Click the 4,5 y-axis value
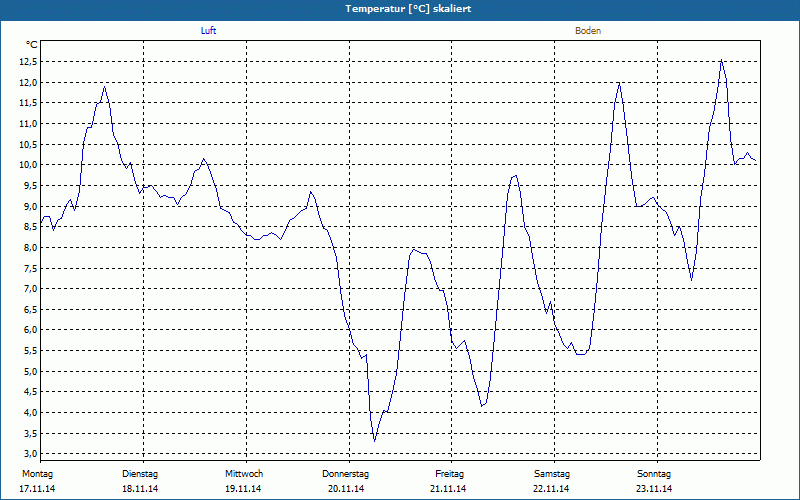 tap(31, 392)
